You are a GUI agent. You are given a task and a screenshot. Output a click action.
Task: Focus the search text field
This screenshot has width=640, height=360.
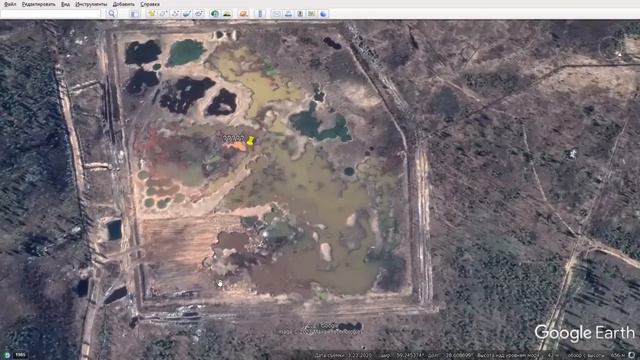point(50,14)
